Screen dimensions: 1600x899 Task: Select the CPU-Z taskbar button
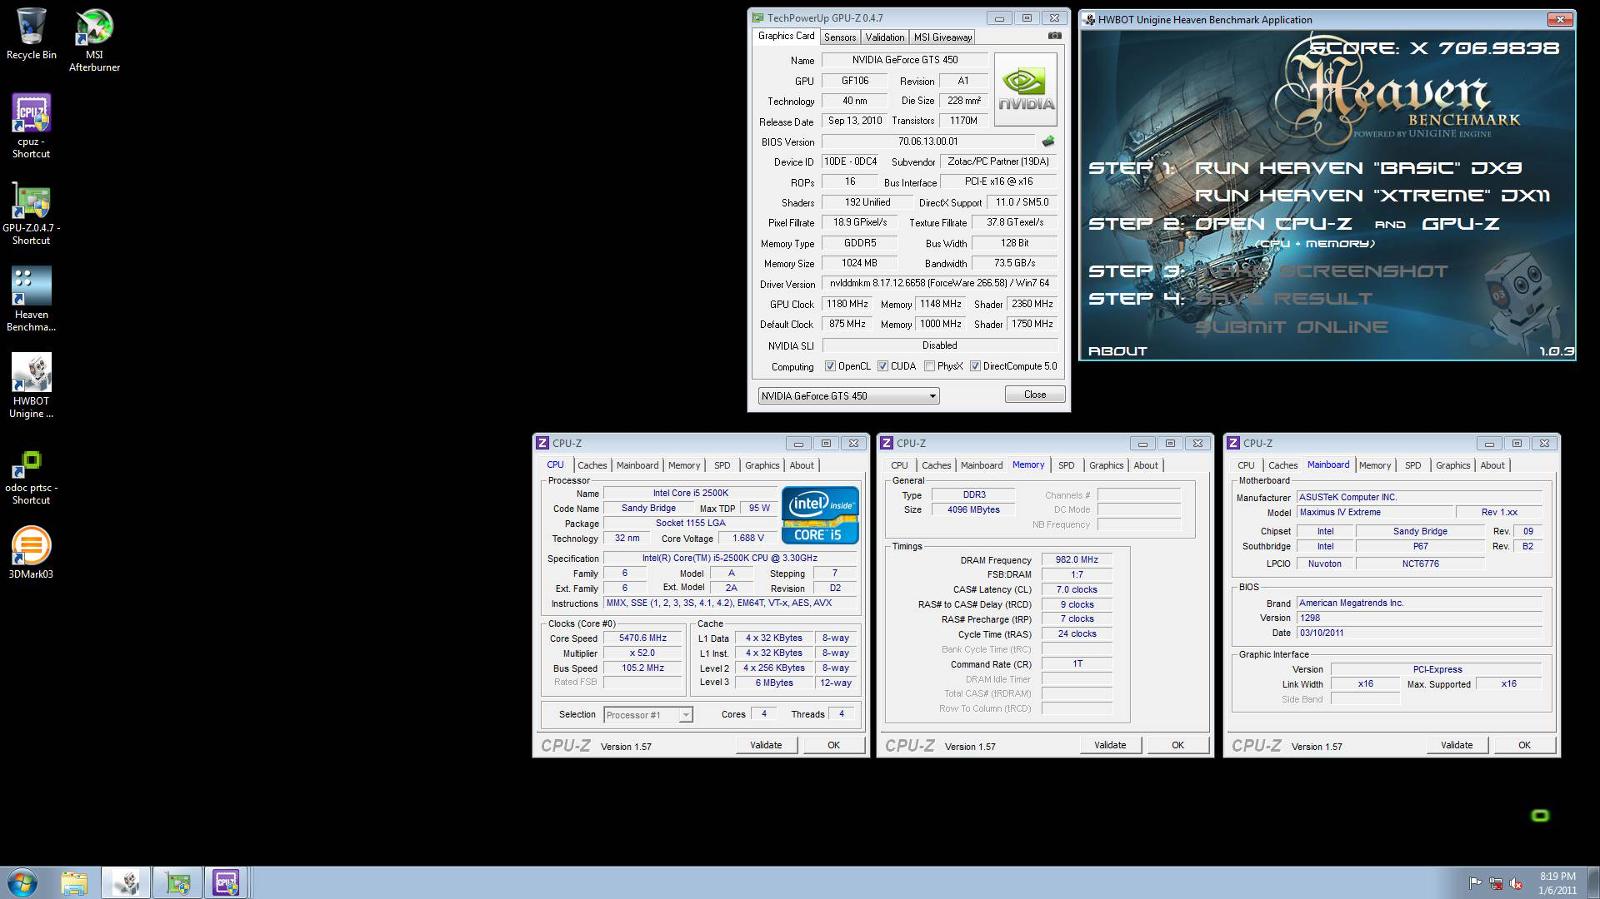pyautogui.click(x=226, y=883)
